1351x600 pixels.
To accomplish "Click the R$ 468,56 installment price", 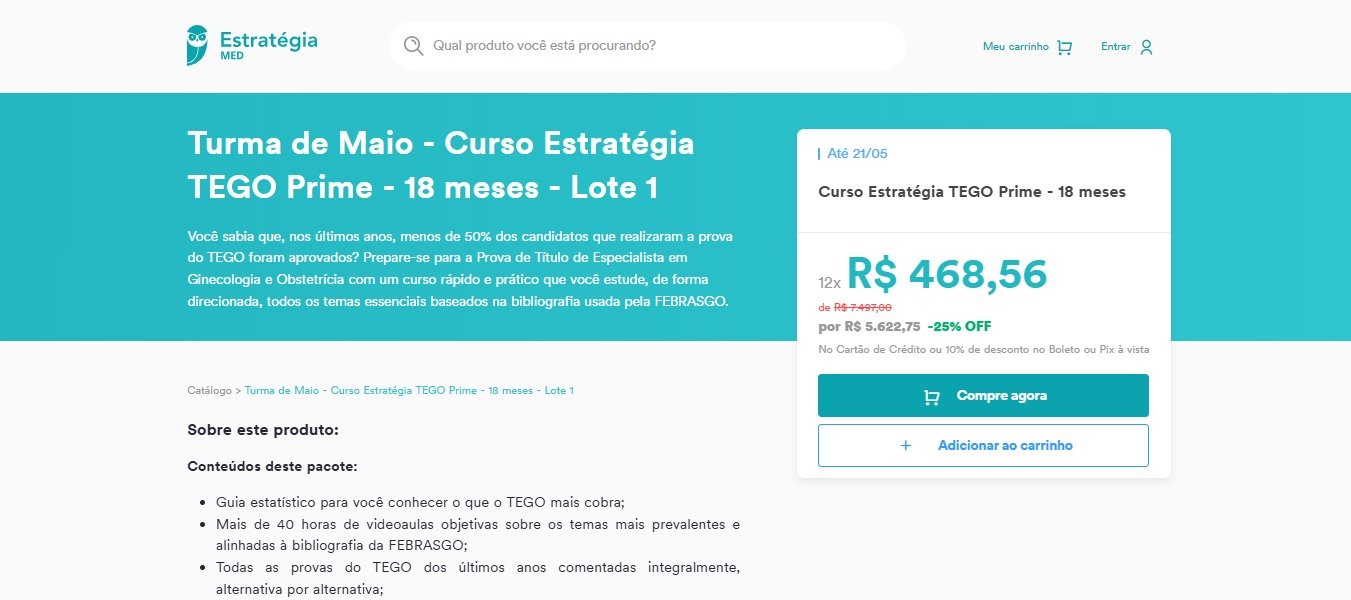I will (x=947, y=274).
